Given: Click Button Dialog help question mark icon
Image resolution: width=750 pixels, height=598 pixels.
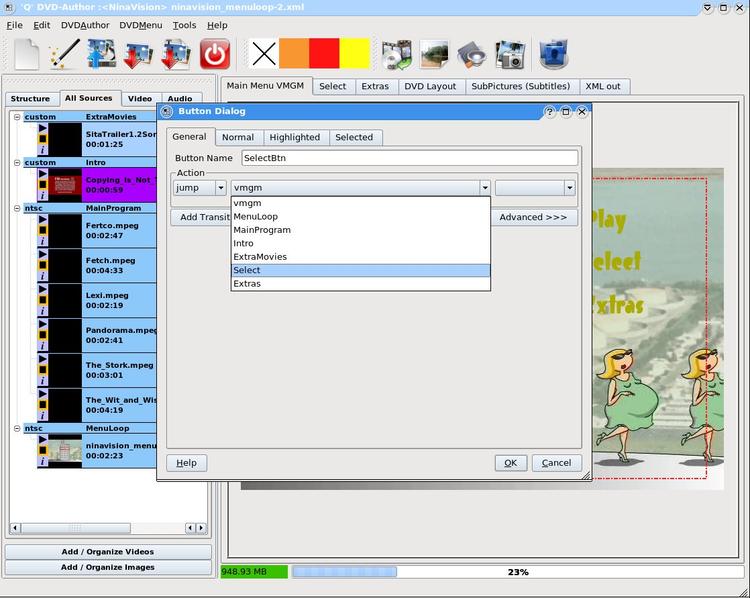Looking at the screenshot, I should click(550, 112).
